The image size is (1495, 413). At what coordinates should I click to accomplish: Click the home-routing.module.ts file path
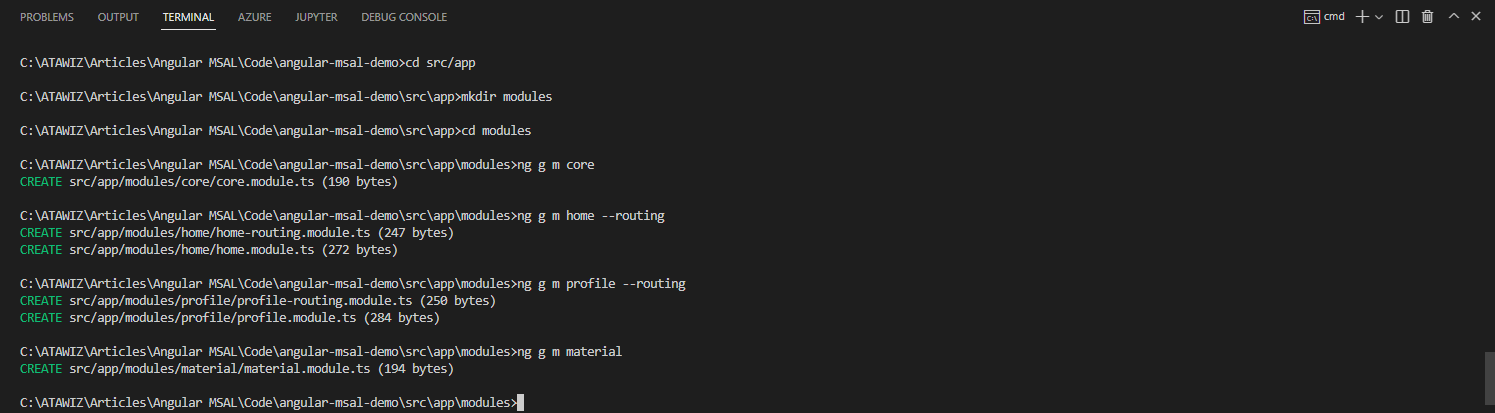click(x=204, y=233)
